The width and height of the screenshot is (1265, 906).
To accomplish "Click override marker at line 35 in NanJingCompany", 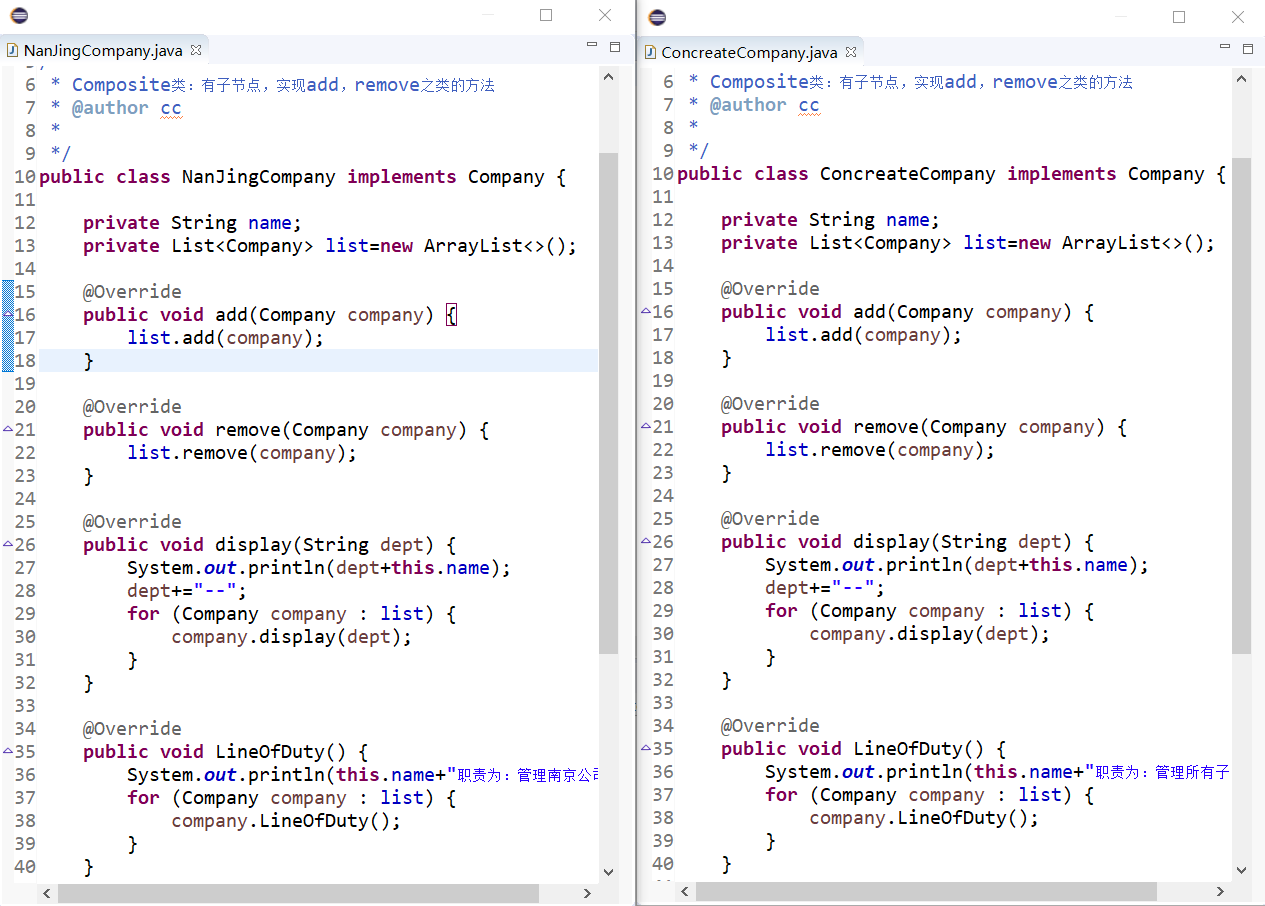I will tap(8, 751).
